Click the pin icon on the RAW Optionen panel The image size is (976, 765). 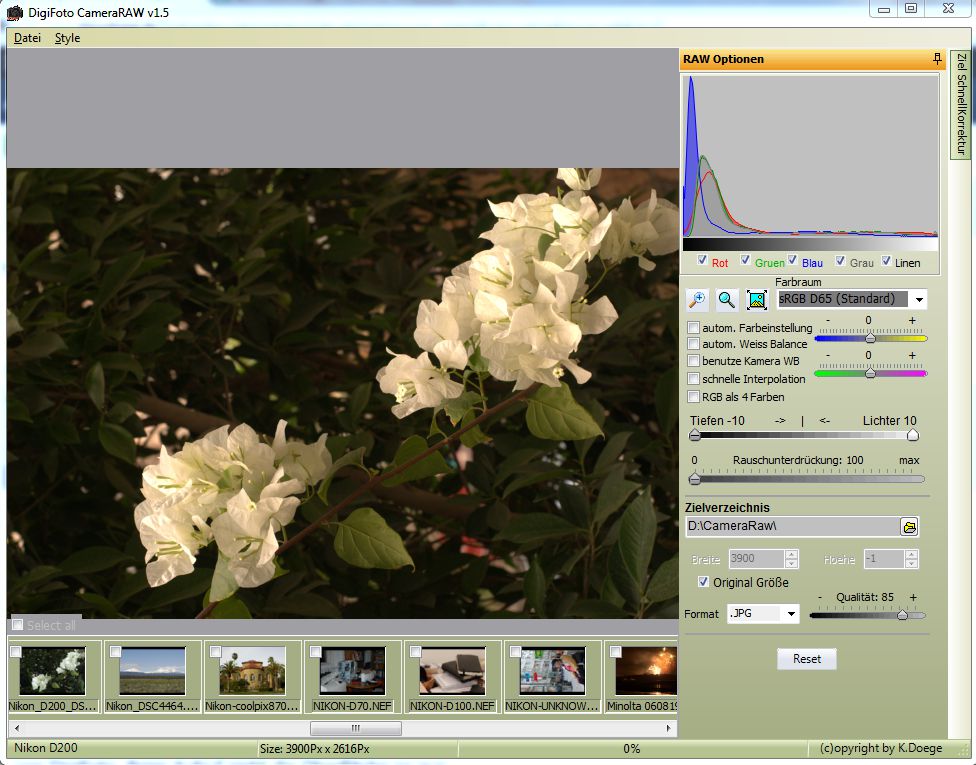[x=937, y=59]
